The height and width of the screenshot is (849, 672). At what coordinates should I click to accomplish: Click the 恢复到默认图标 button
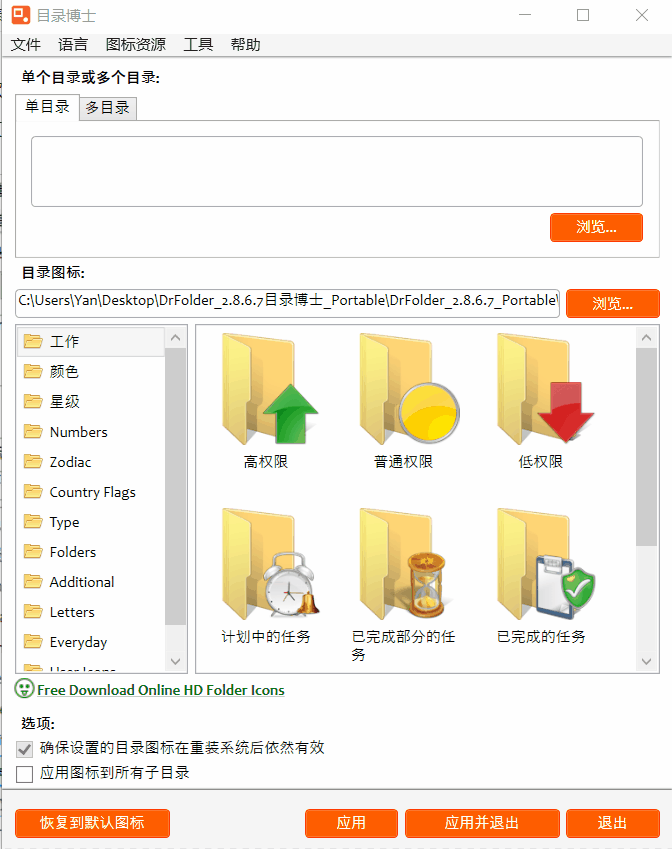[x=92, y=823]
